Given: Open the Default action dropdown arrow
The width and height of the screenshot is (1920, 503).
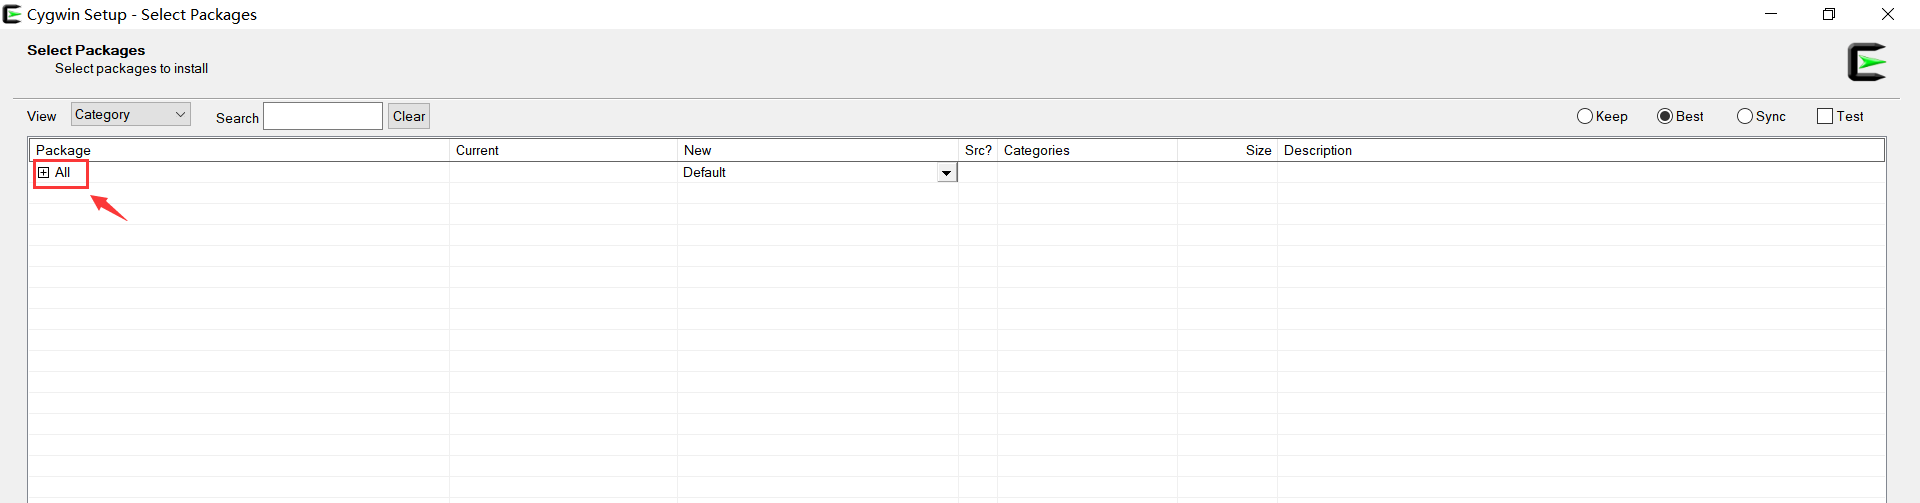Looking at the screenshot, I should click(946, 173).
